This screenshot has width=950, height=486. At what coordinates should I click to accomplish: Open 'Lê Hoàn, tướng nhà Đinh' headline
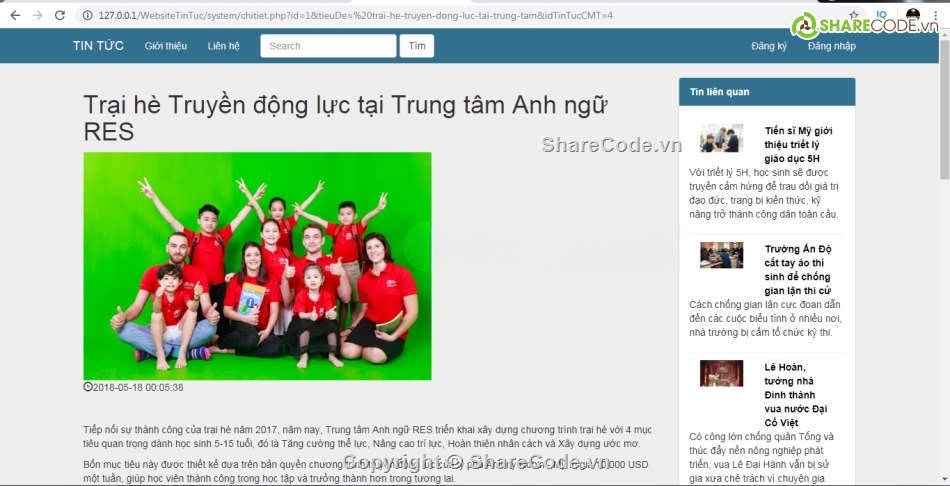click(x=796, y=394)
